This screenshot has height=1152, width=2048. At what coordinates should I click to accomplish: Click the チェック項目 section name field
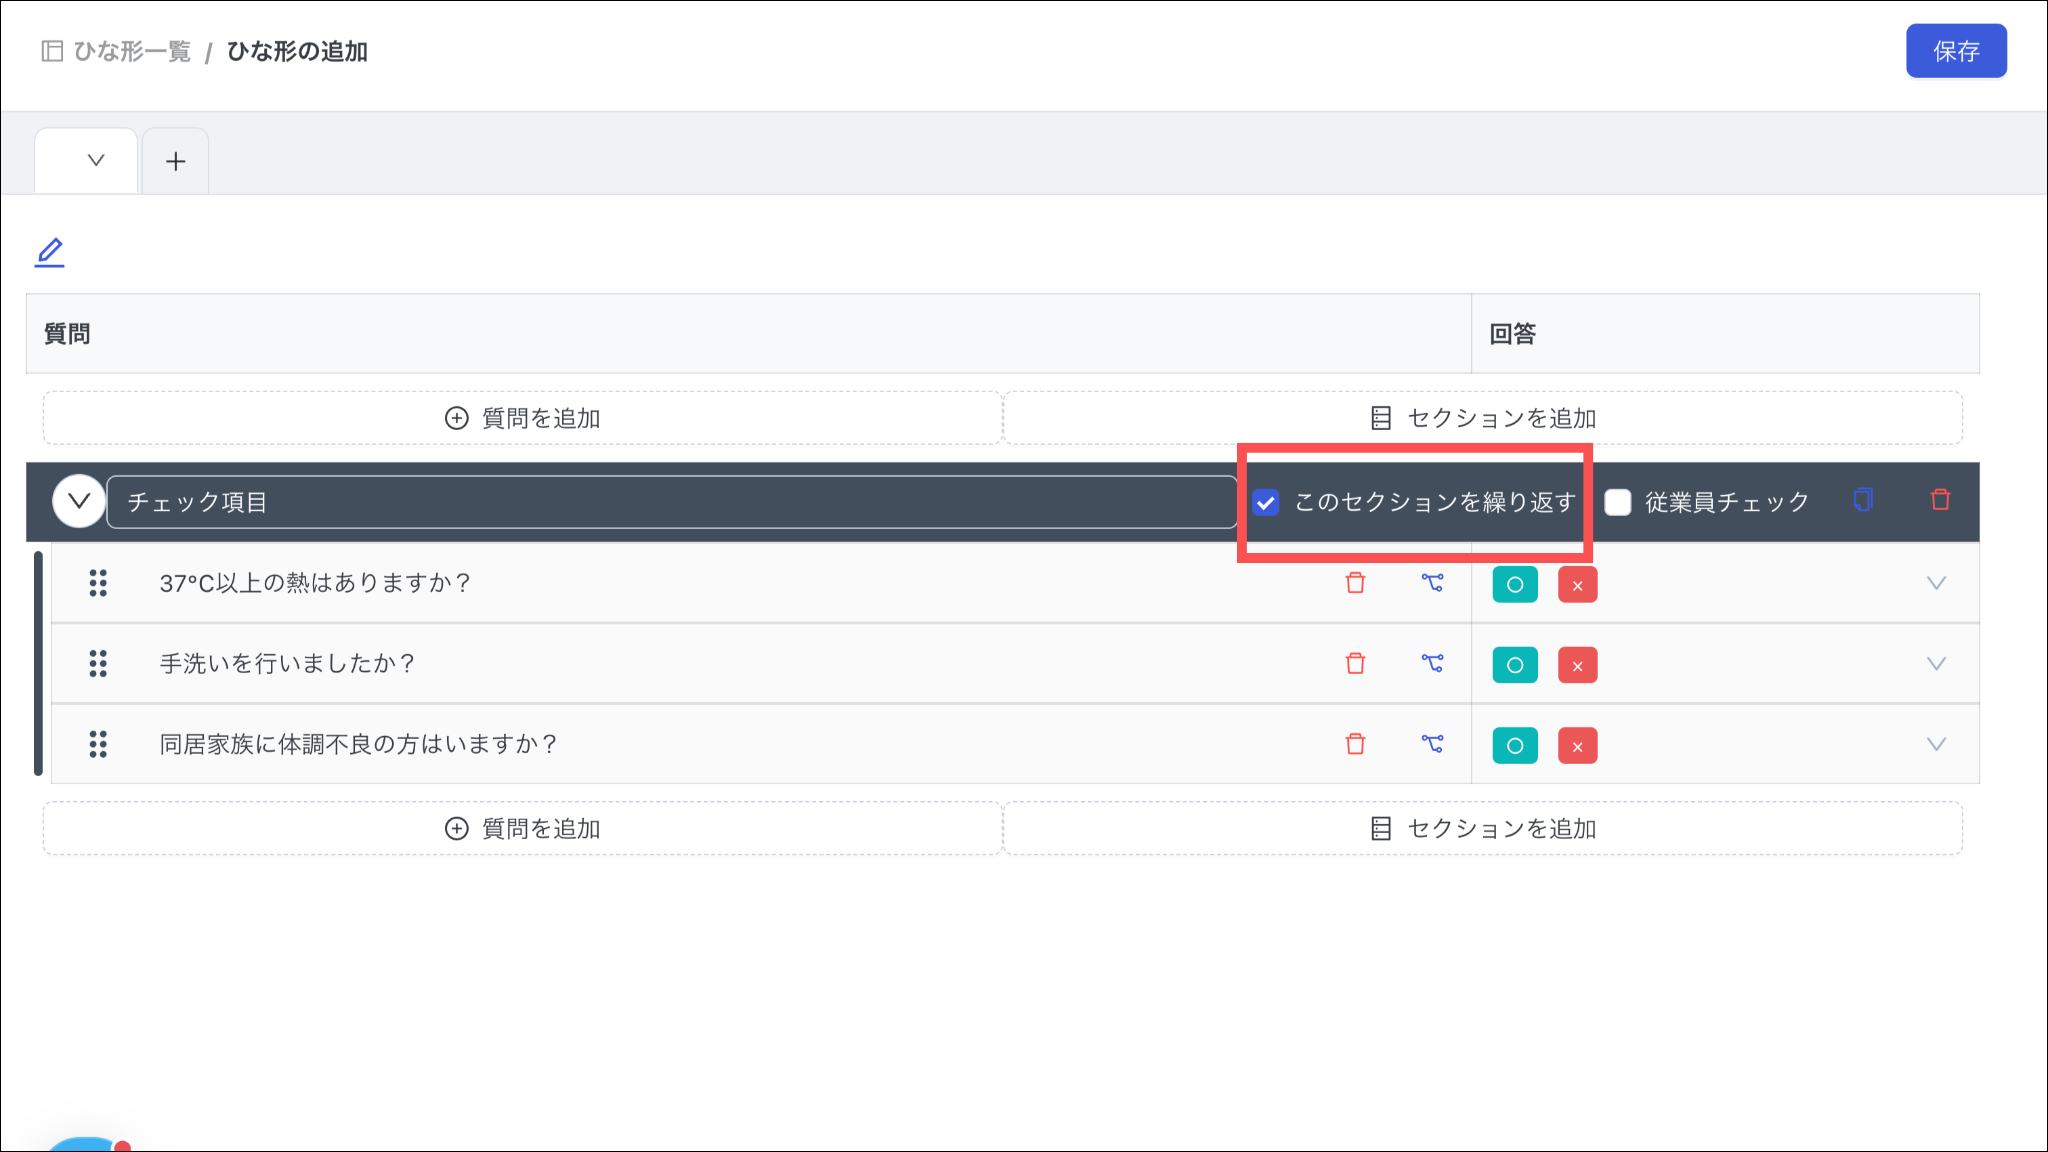[x=670, y=502]
